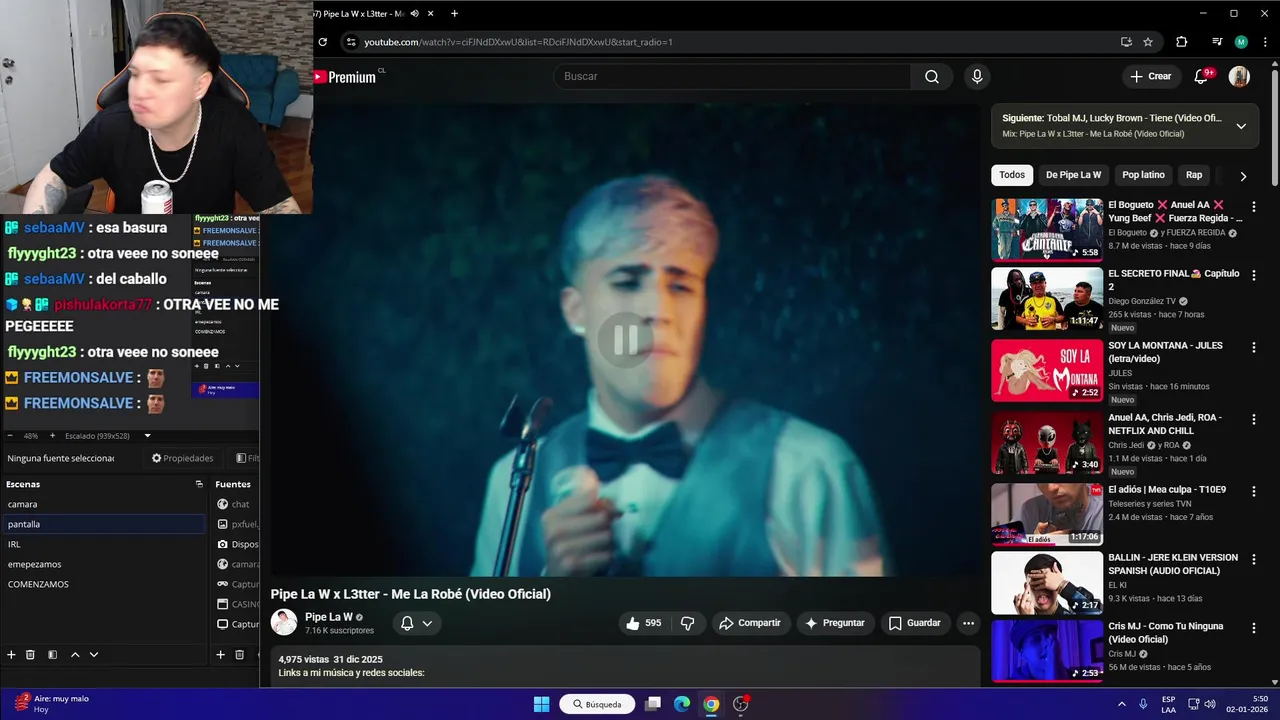This screenshot has height=720, width=1280.
Task: Click the Crear button
Action: pyautogui.click(x=1150, y=76)
